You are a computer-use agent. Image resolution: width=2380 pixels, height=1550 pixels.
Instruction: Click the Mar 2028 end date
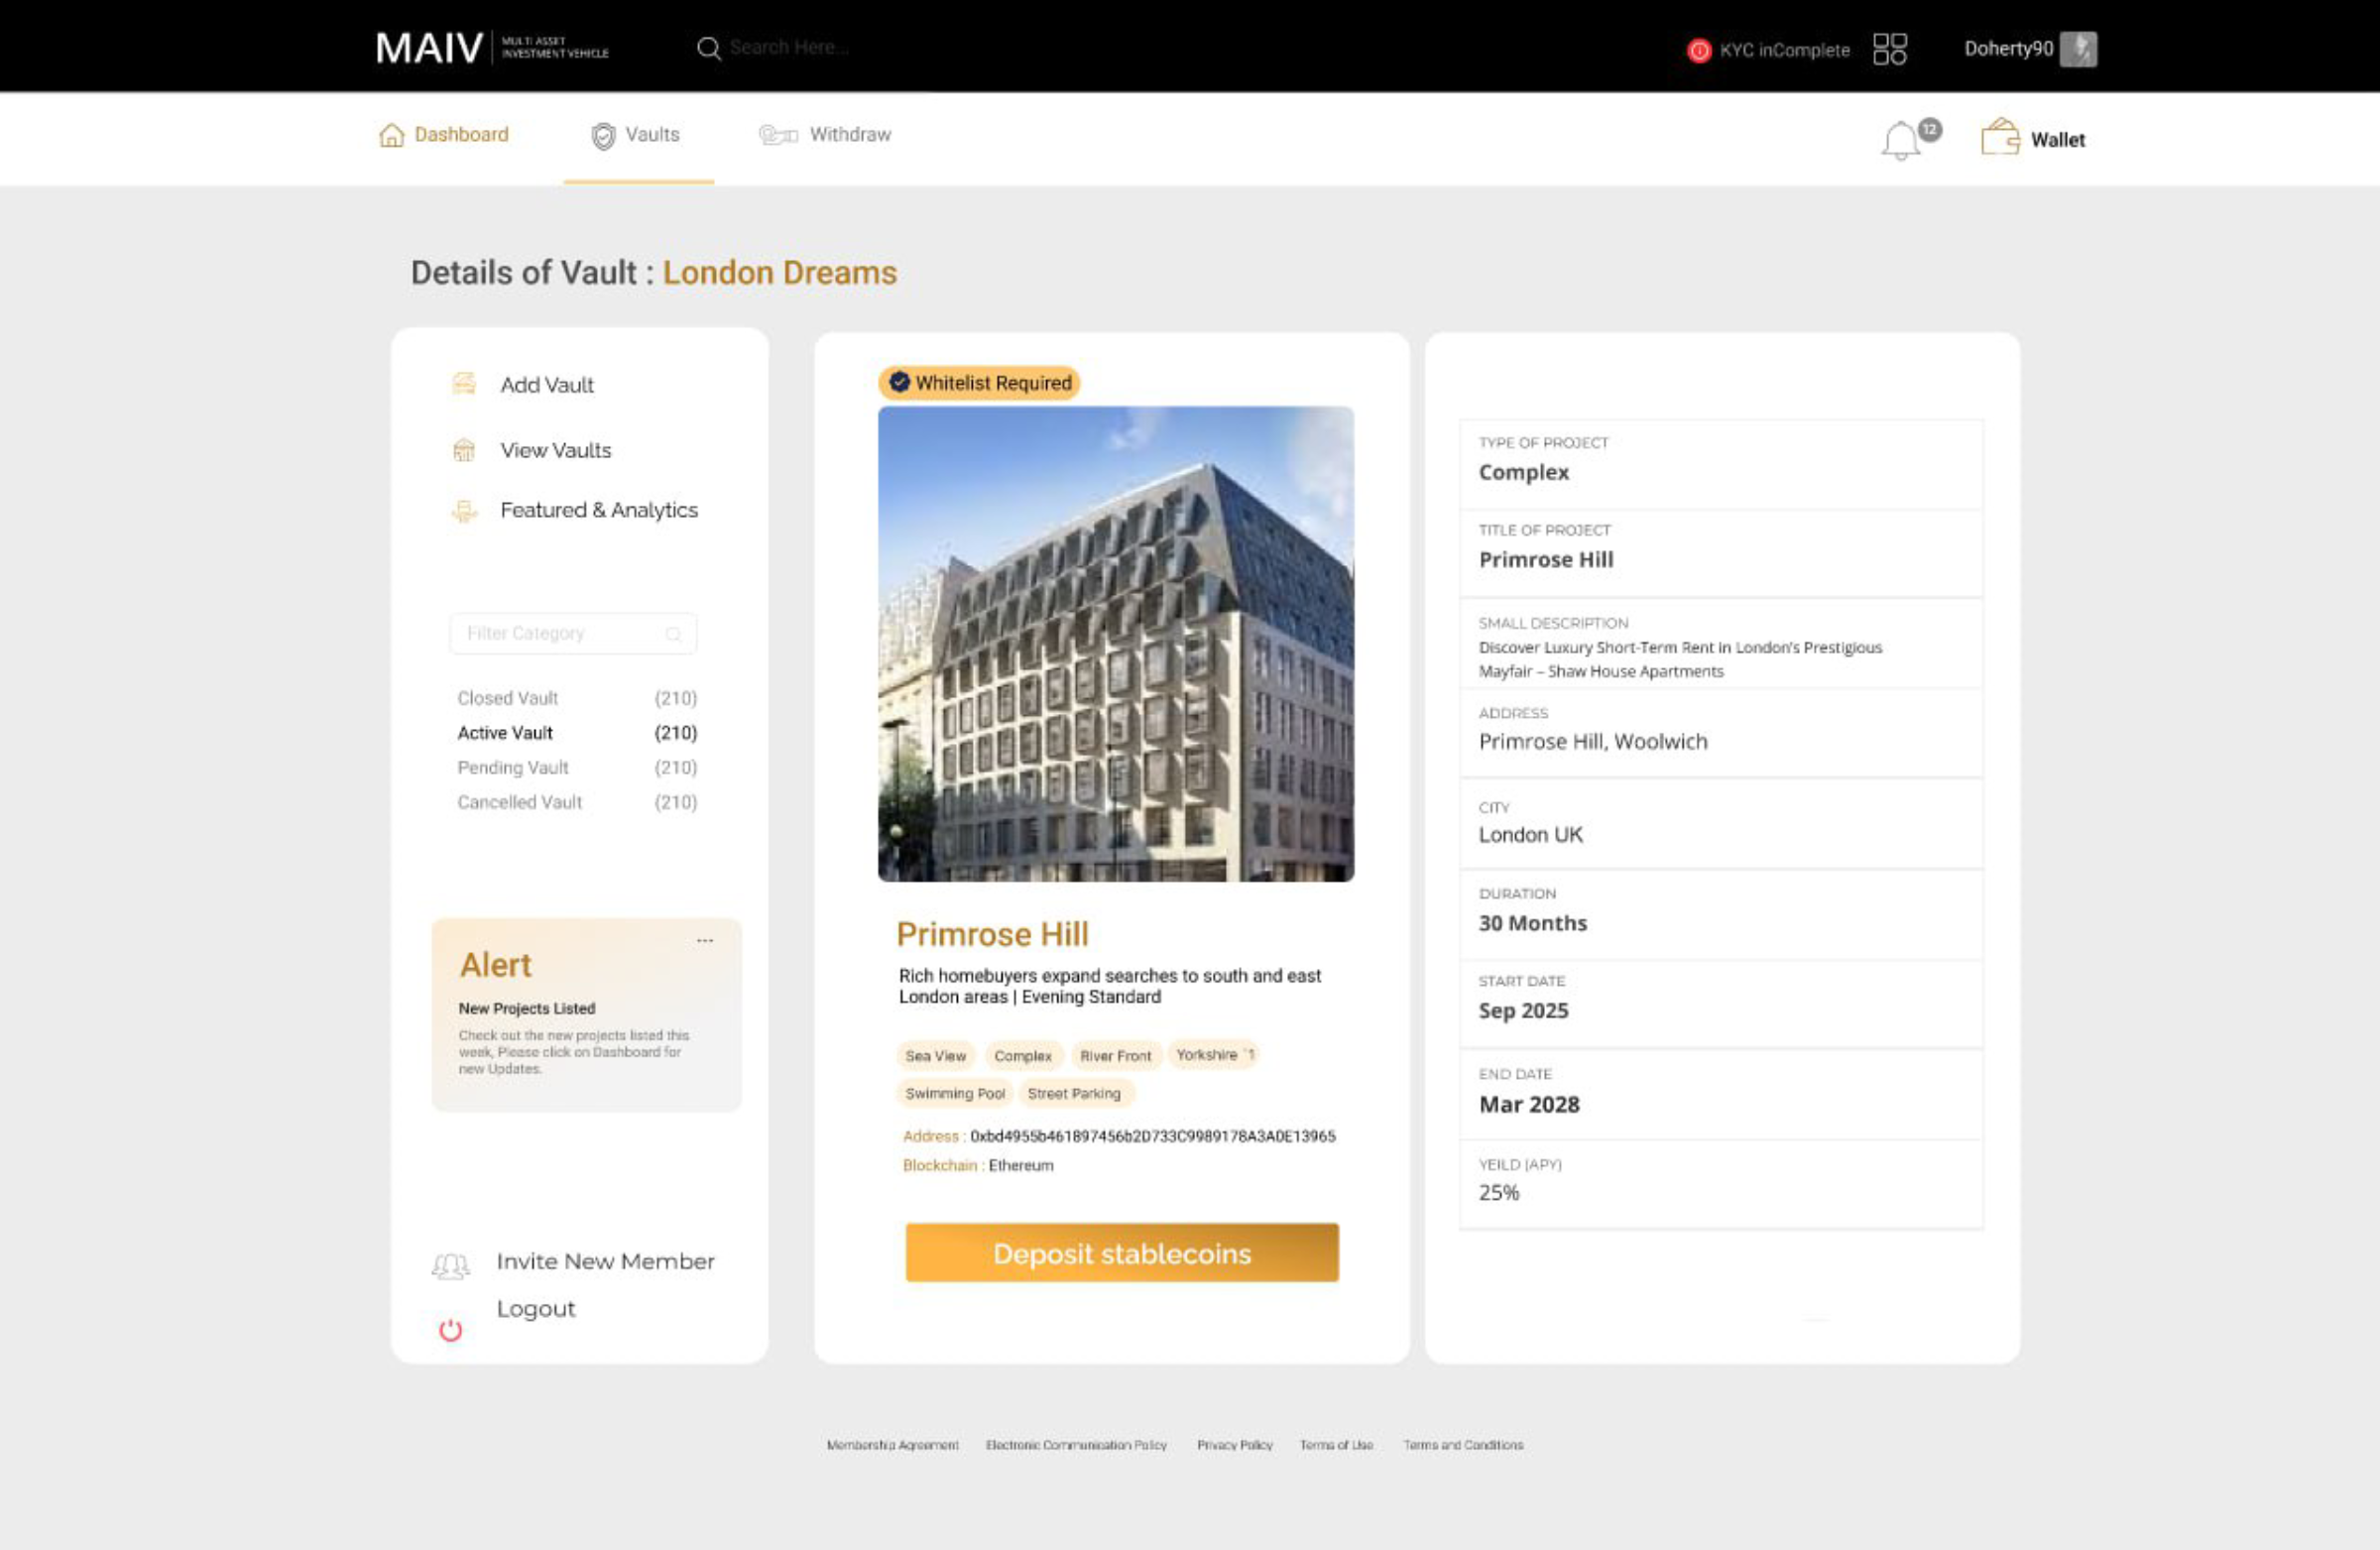[x=1529, y=1104]
